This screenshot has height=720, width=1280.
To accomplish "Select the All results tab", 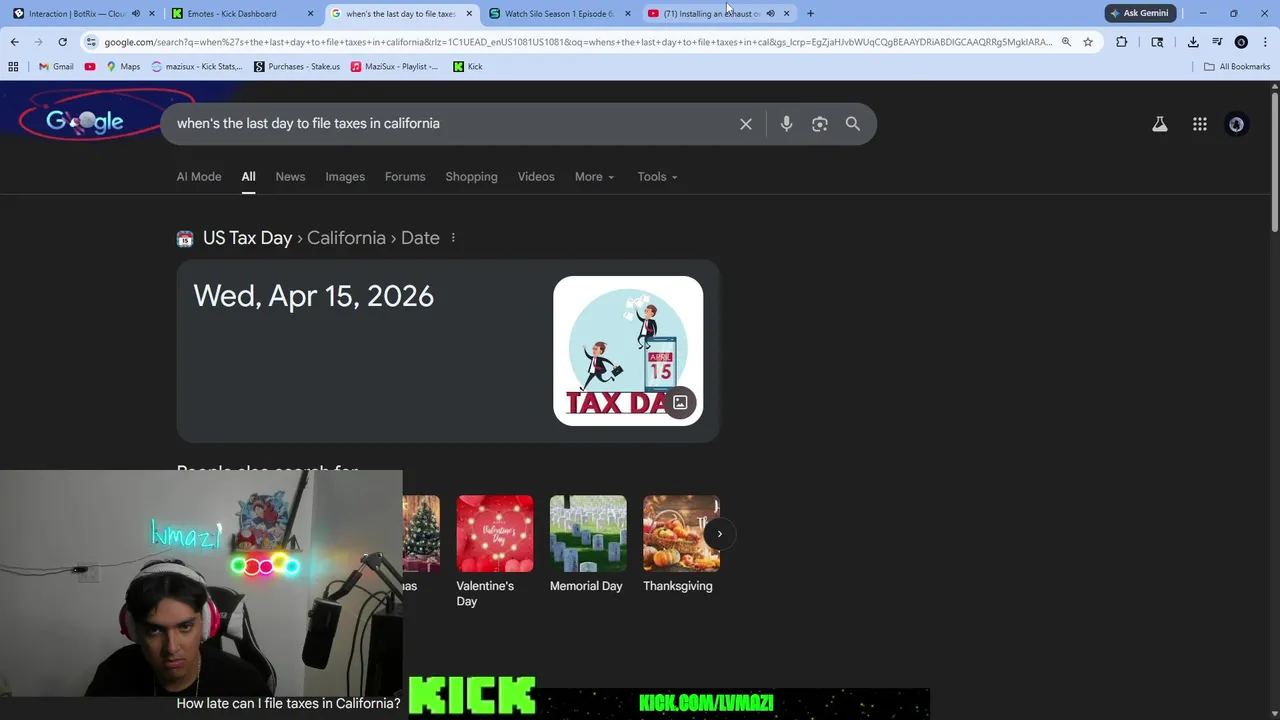I will point(248,177).
